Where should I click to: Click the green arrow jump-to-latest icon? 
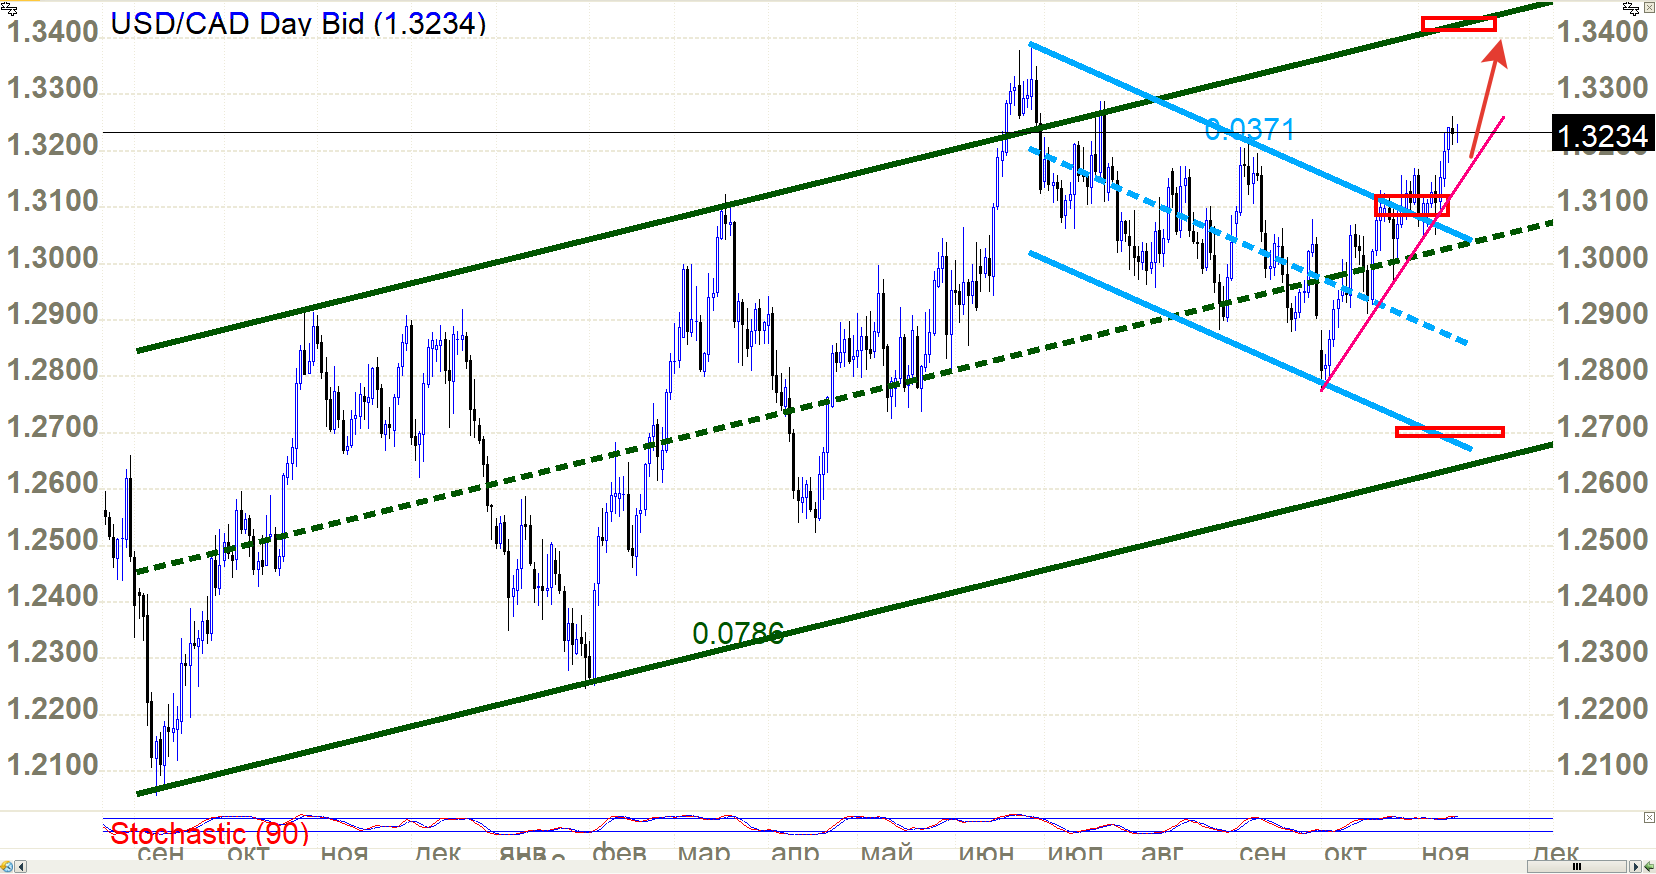coord(1649,866)
